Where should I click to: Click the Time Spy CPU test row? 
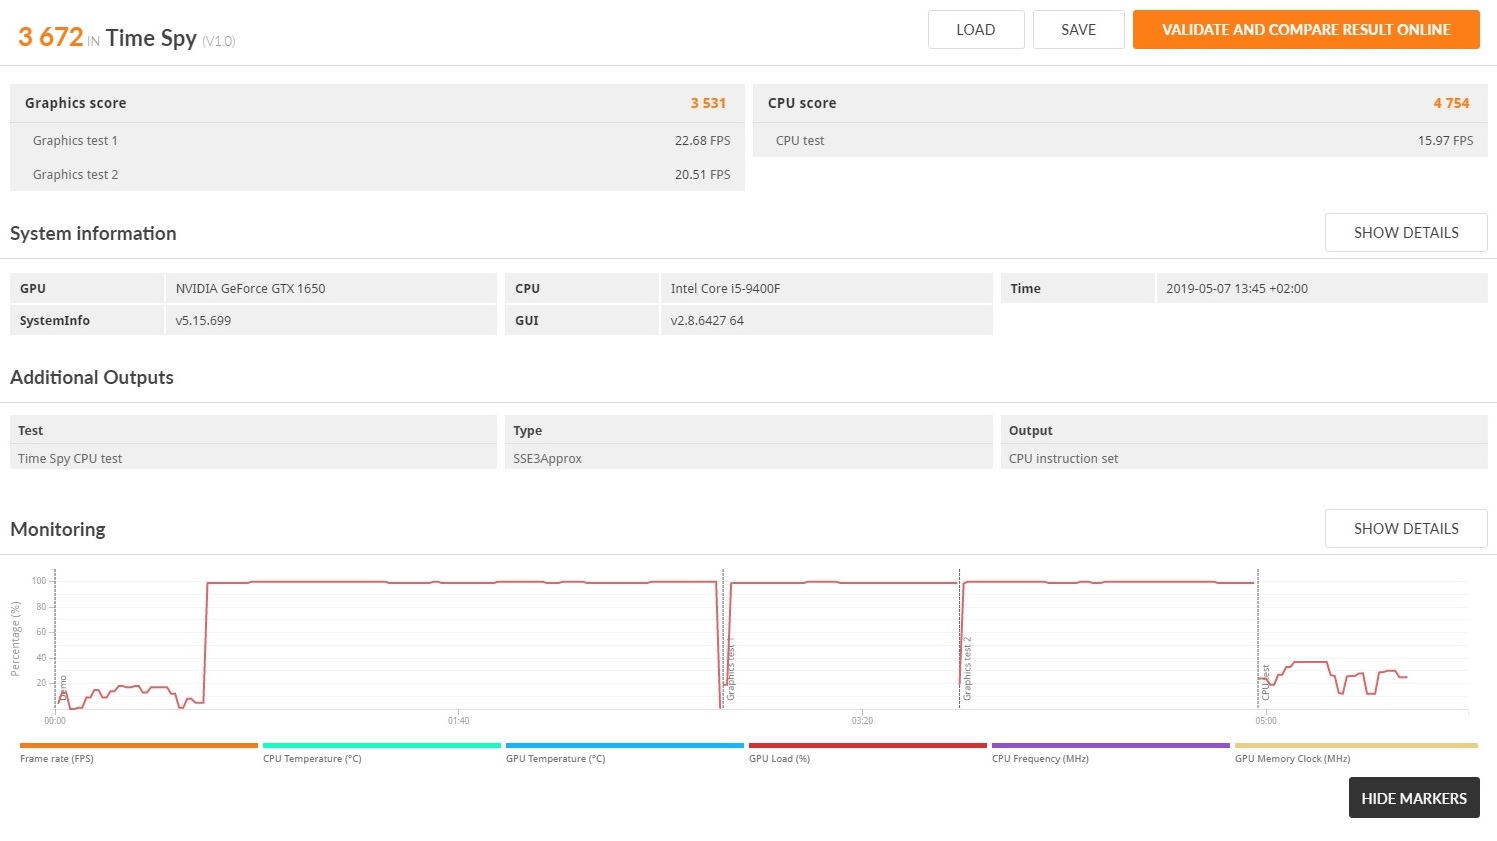253,458
